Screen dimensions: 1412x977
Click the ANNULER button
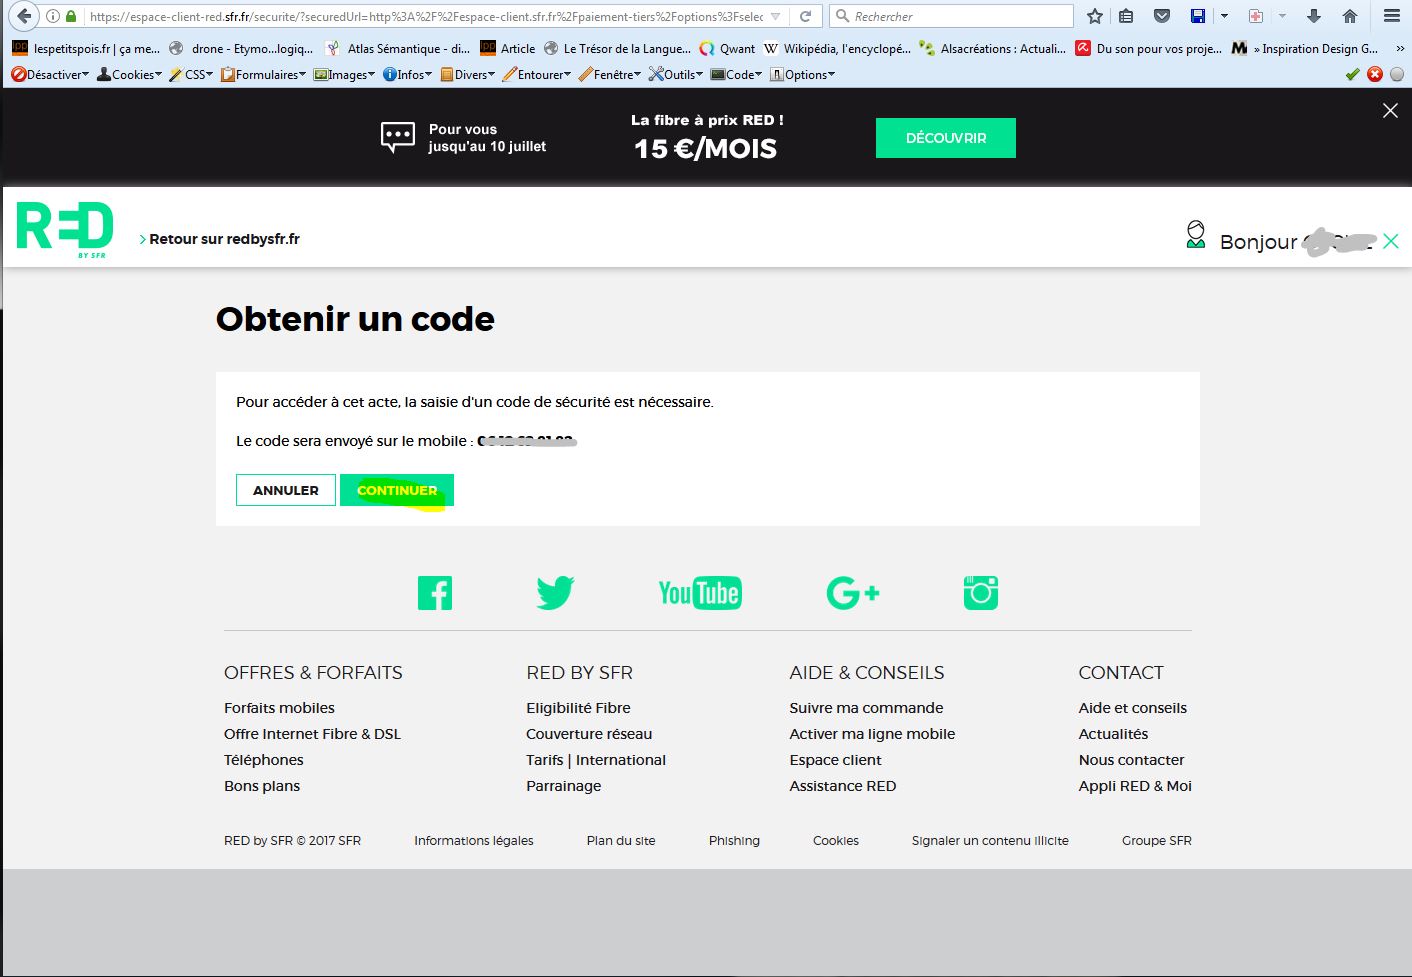pos(286,490)
